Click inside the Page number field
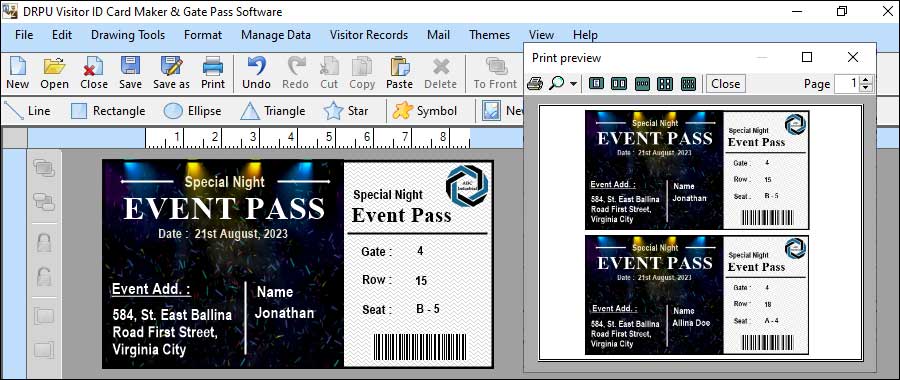 [x=847, y=84]
